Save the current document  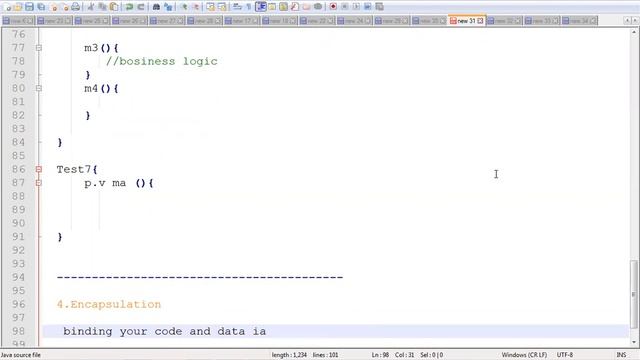[x=29, y=7]
